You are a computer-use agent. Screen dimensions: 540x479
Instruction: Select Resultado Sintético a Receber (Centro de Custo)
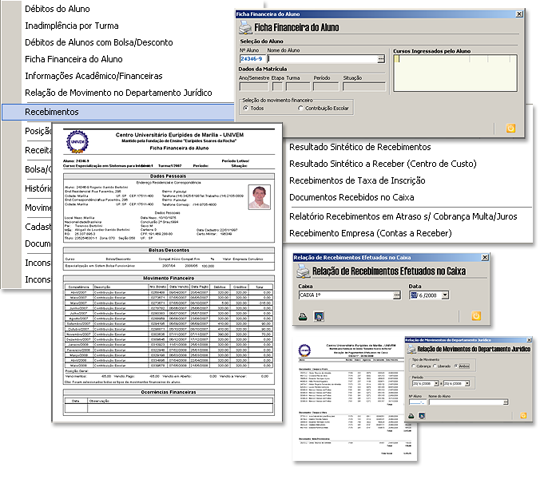(383, 164)
